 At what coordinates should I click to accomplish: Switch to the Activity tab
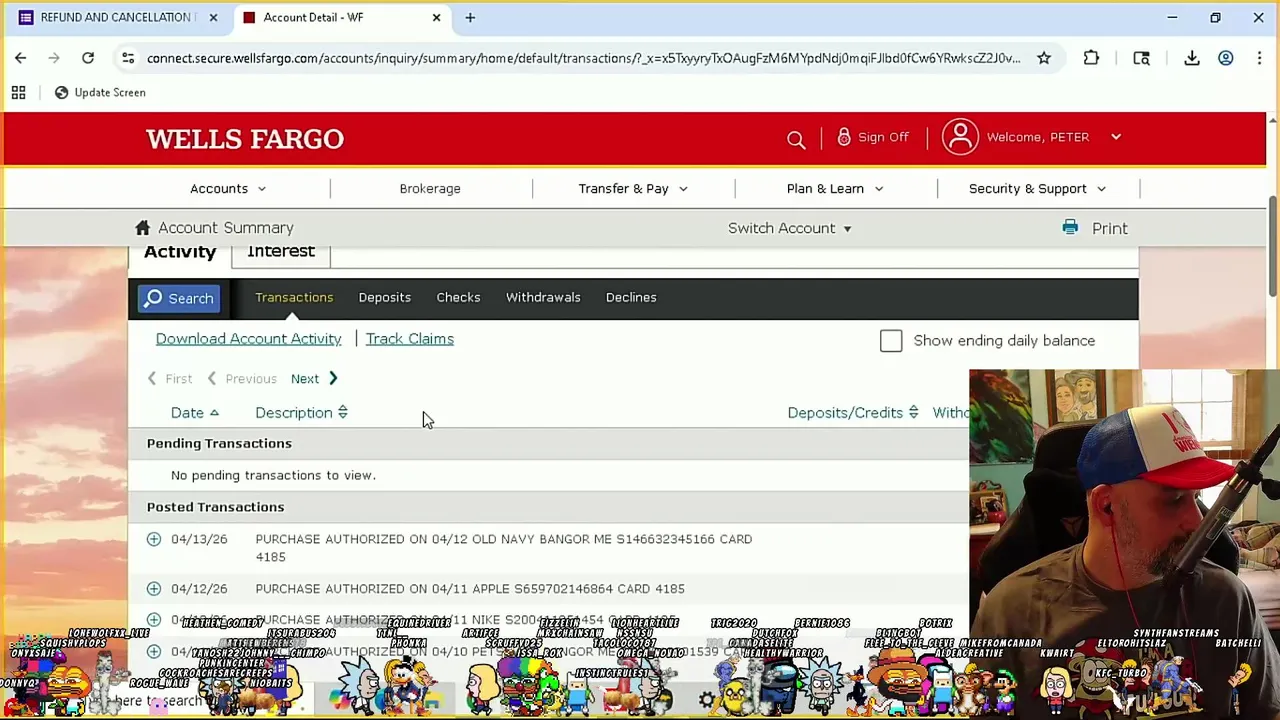pyautogui.click(x=180, y=252)
